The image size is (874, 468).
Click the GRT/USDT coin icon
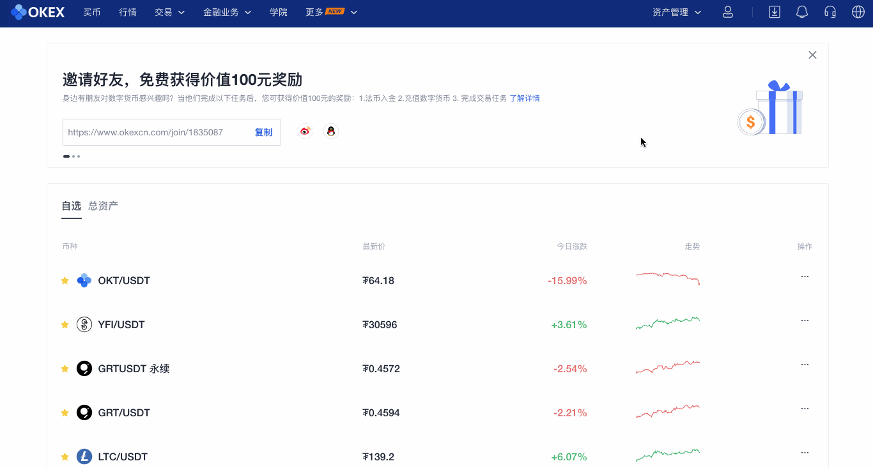point(84,412)
